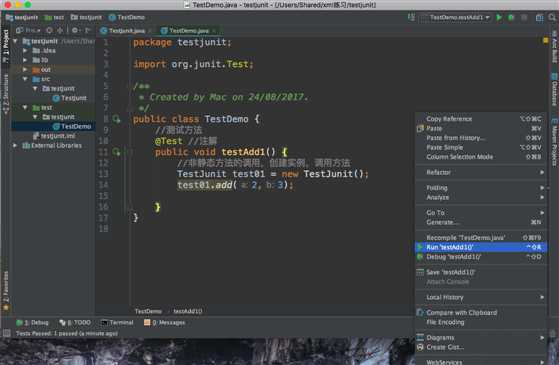Collapse the root testjunit project node
Image resolution: width=559 pixels, height=365 pixels.
pos(15,41)
